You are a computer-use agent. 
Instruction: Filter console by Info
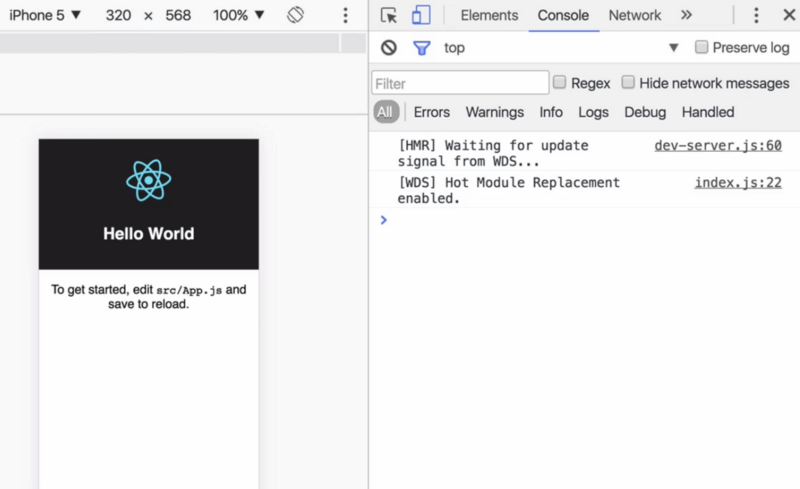tap(551, 112)
